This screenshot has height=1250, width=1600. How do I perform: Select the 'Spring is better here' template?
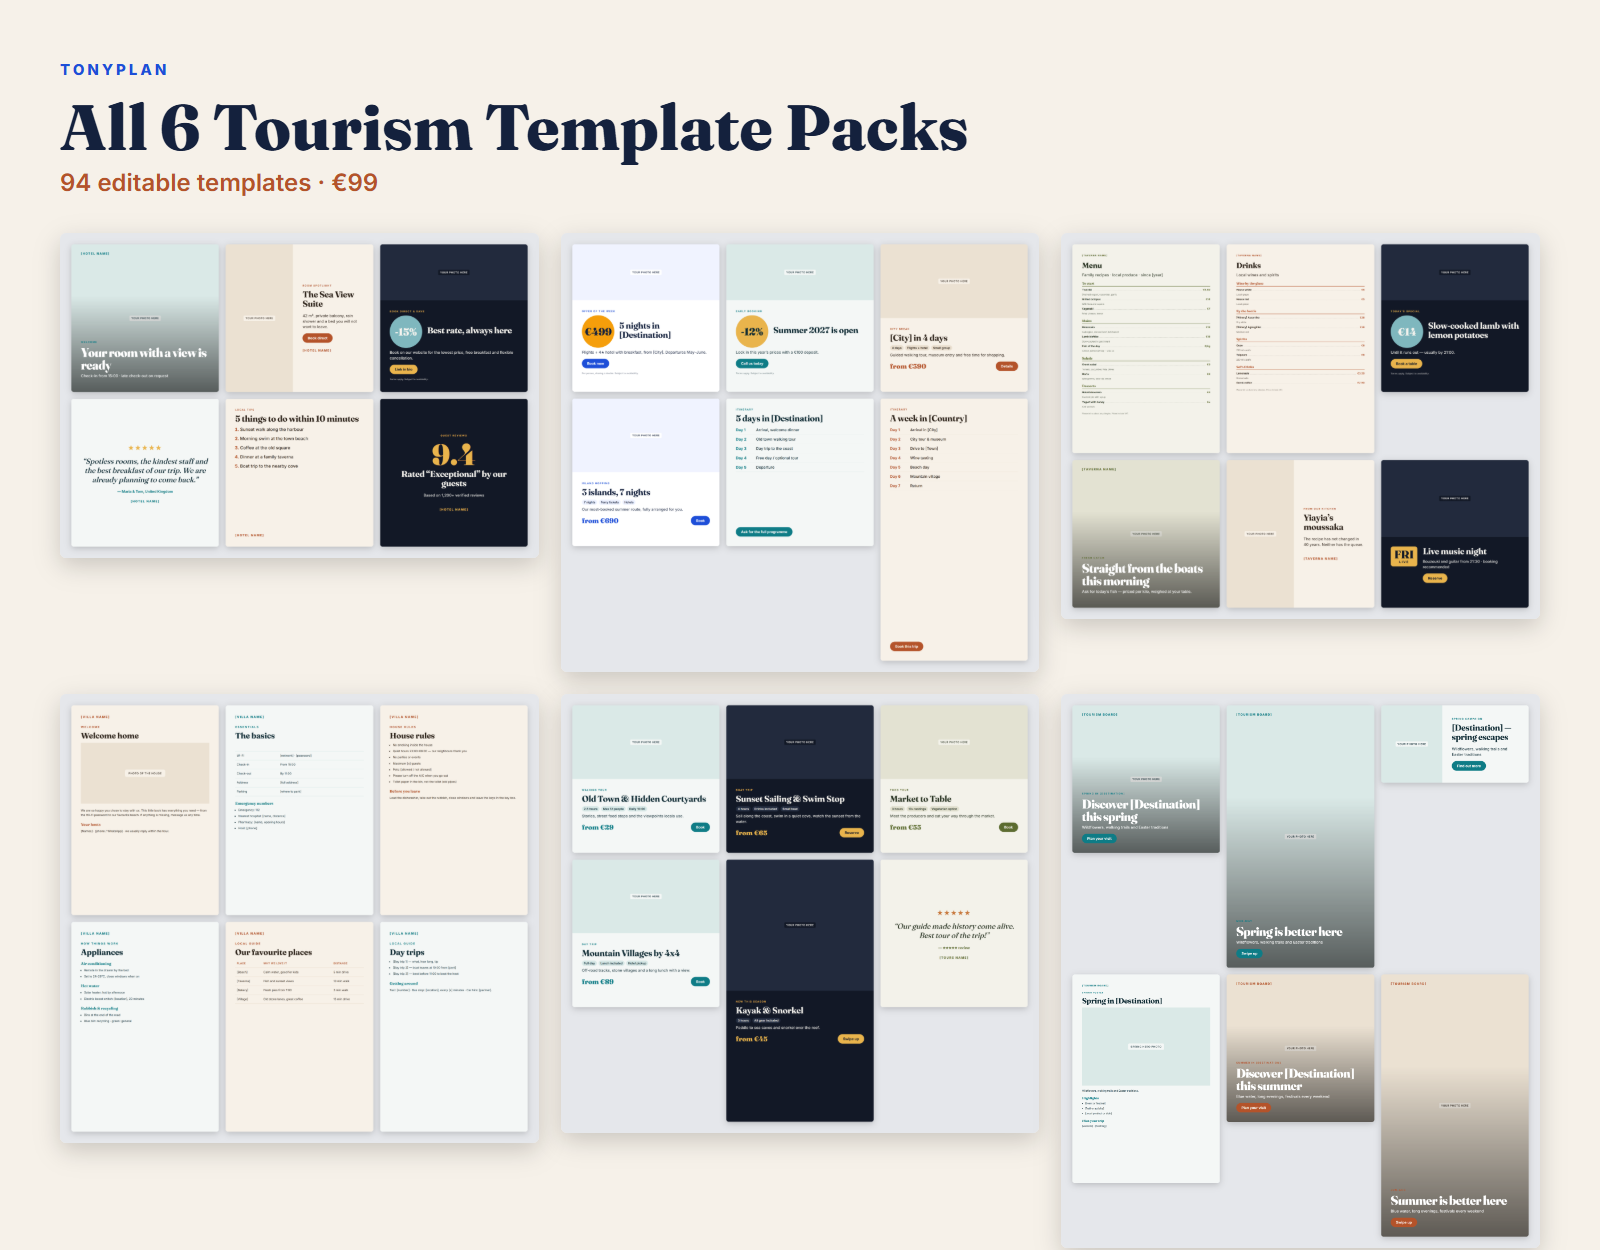(x=1301, y=836)
